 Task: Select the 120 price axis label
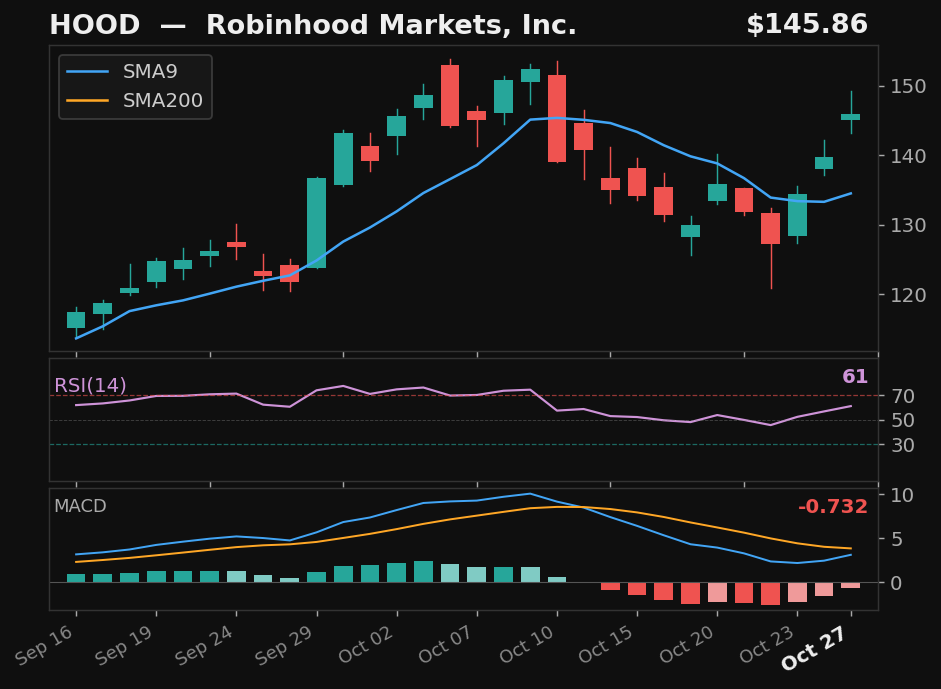(x=908, y=295)
